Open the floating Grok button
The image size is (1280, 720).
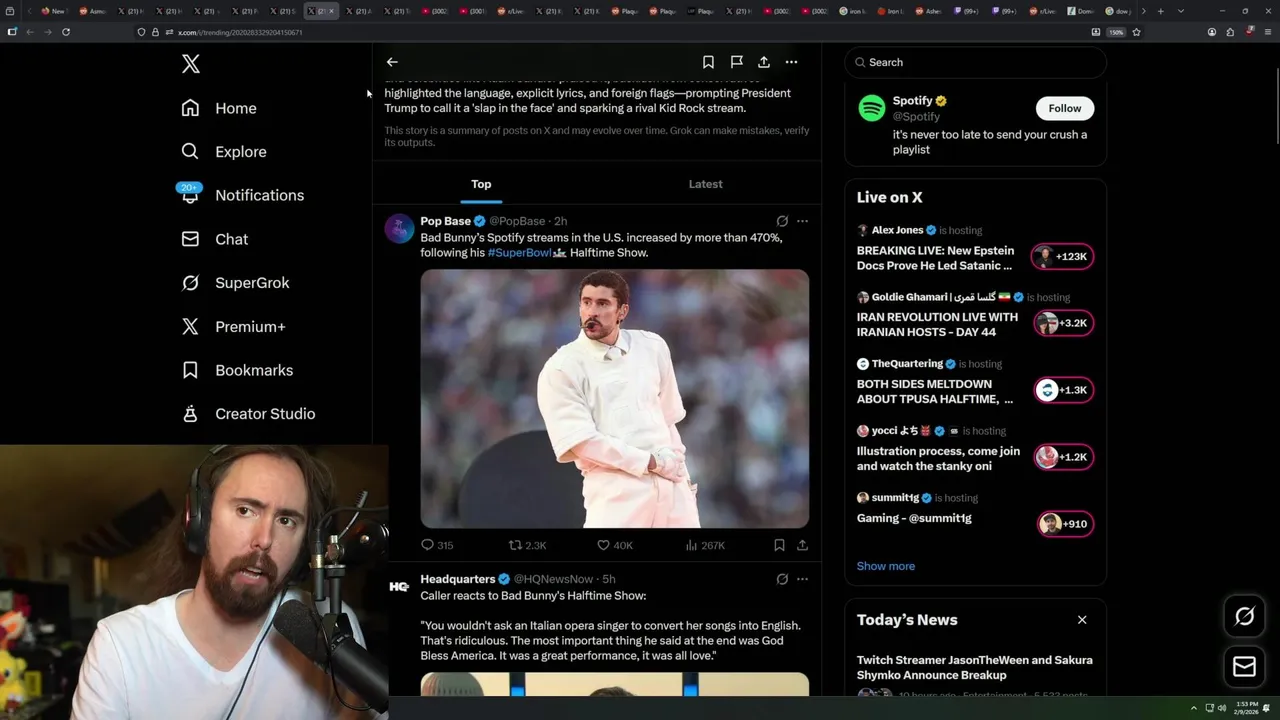click(1244, 617)
